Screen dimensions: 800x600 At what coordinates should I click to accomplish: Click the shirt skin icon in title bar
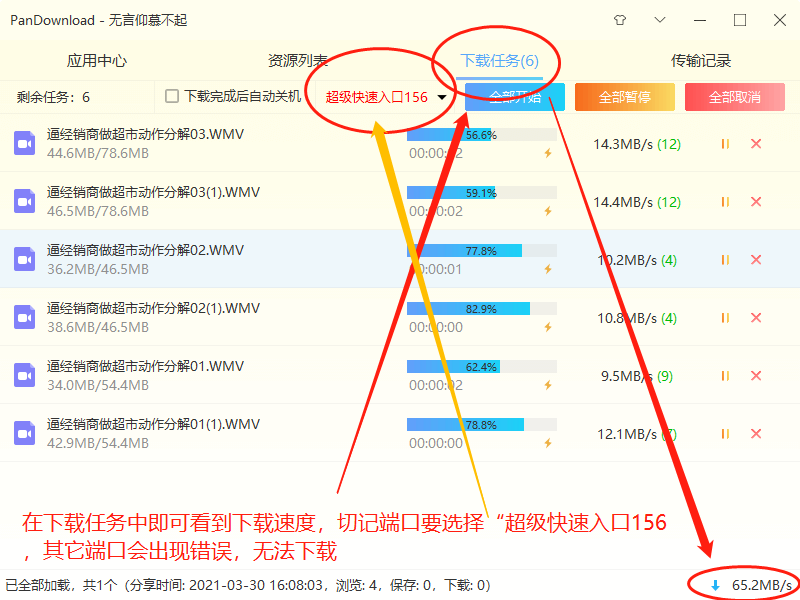(x=620, y=20)
